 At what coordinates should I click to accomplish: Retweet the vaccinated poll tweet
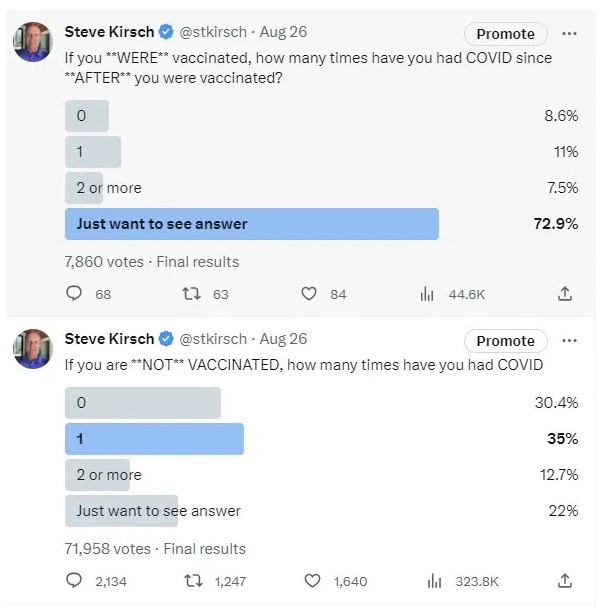point(192,294)
